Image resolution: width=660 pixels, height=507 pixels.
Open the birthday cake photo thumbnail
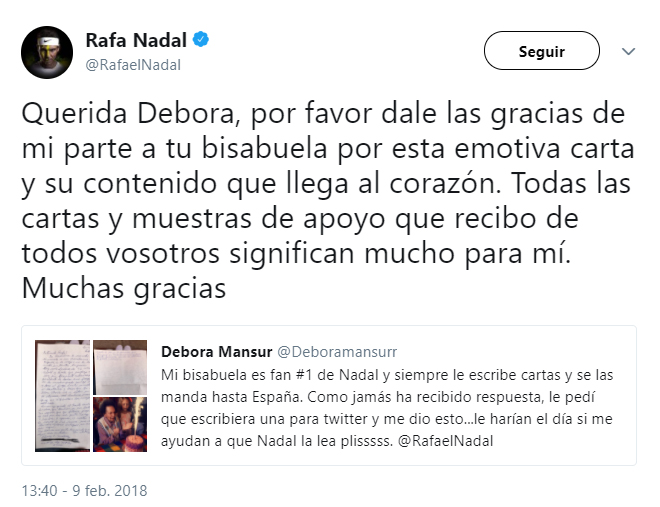pyautogui.click(x=120, y=424)
